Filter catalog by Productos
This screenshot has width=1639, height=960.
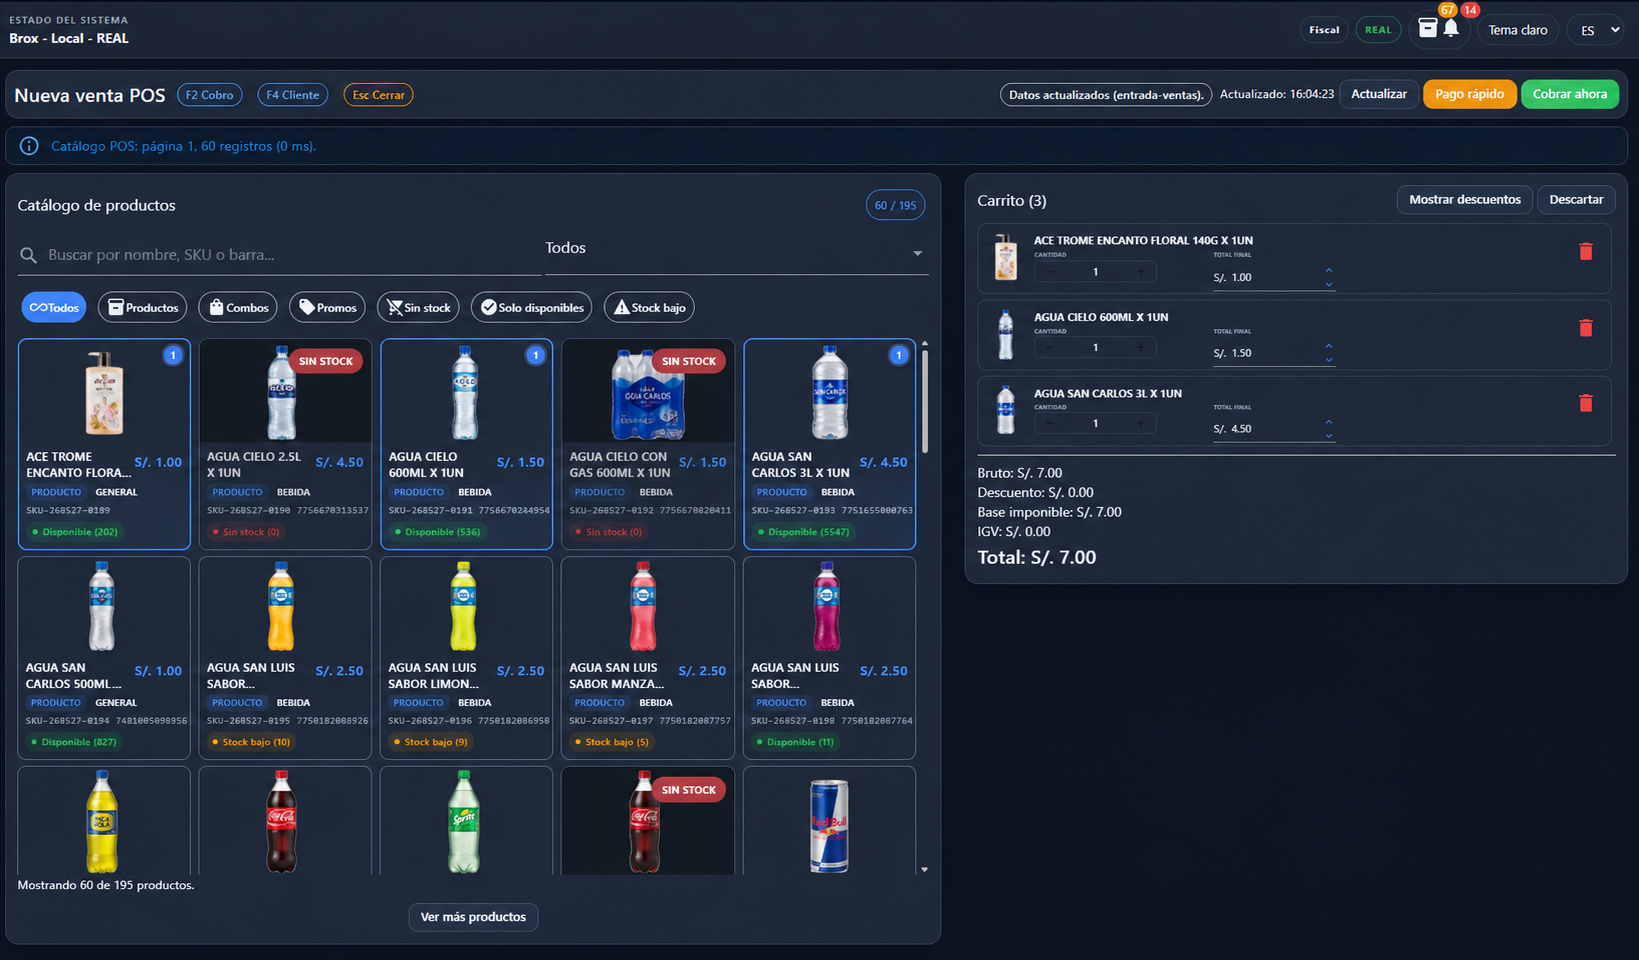143,307
